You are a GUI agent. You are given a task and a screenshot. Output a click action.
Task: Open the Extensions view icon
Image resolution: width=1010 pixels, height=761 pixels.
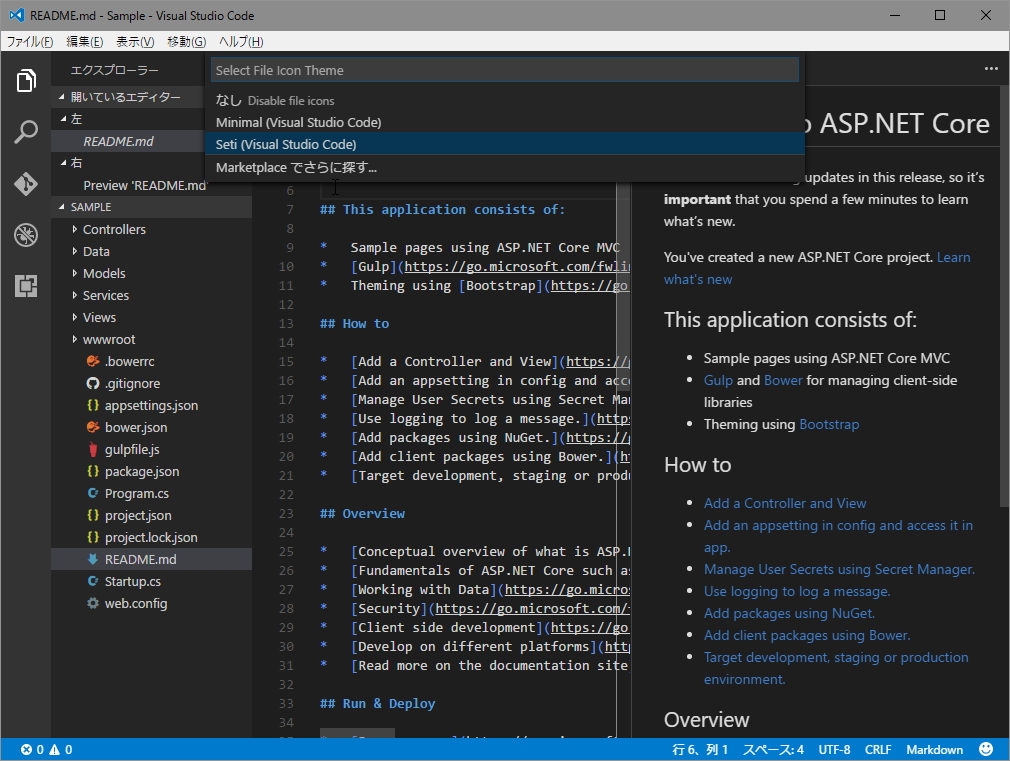[x=26, y=286]
